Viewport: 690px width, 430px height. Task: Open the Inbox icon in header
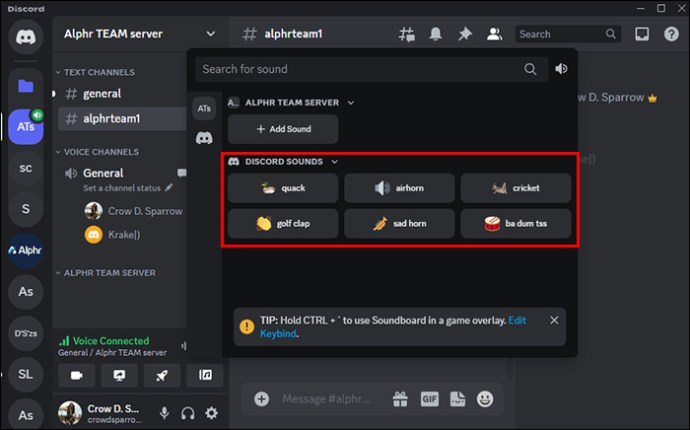(642, 34)
